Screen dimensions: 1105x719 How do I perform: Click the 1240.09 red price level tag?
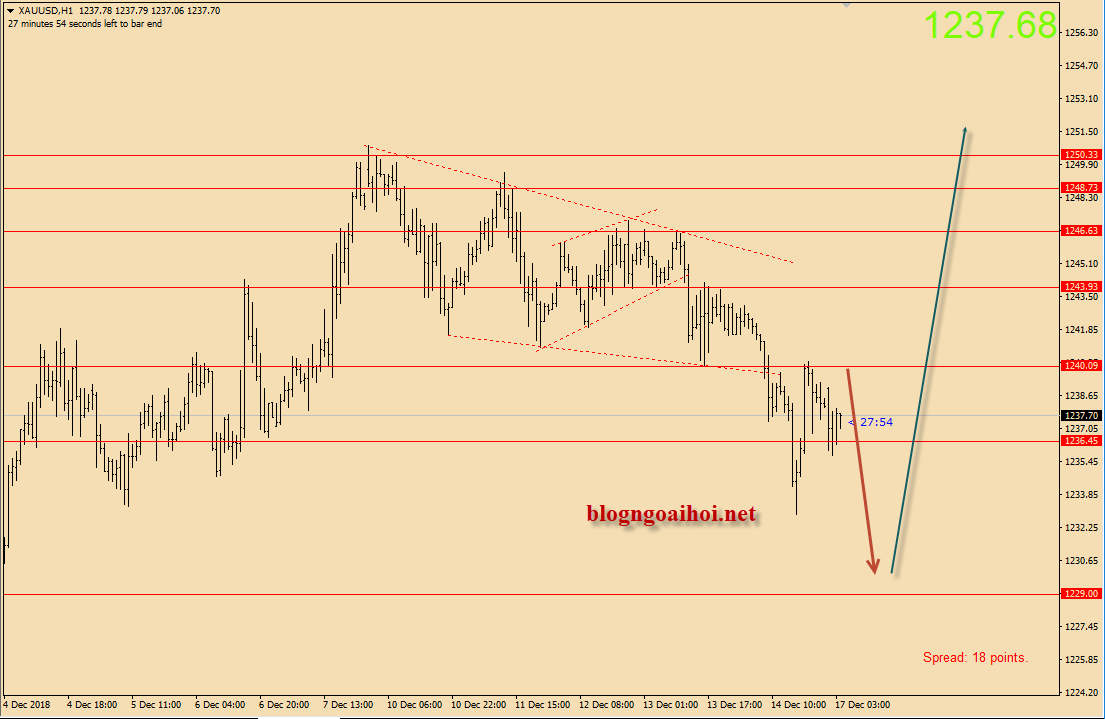[x=1081, y=366]
